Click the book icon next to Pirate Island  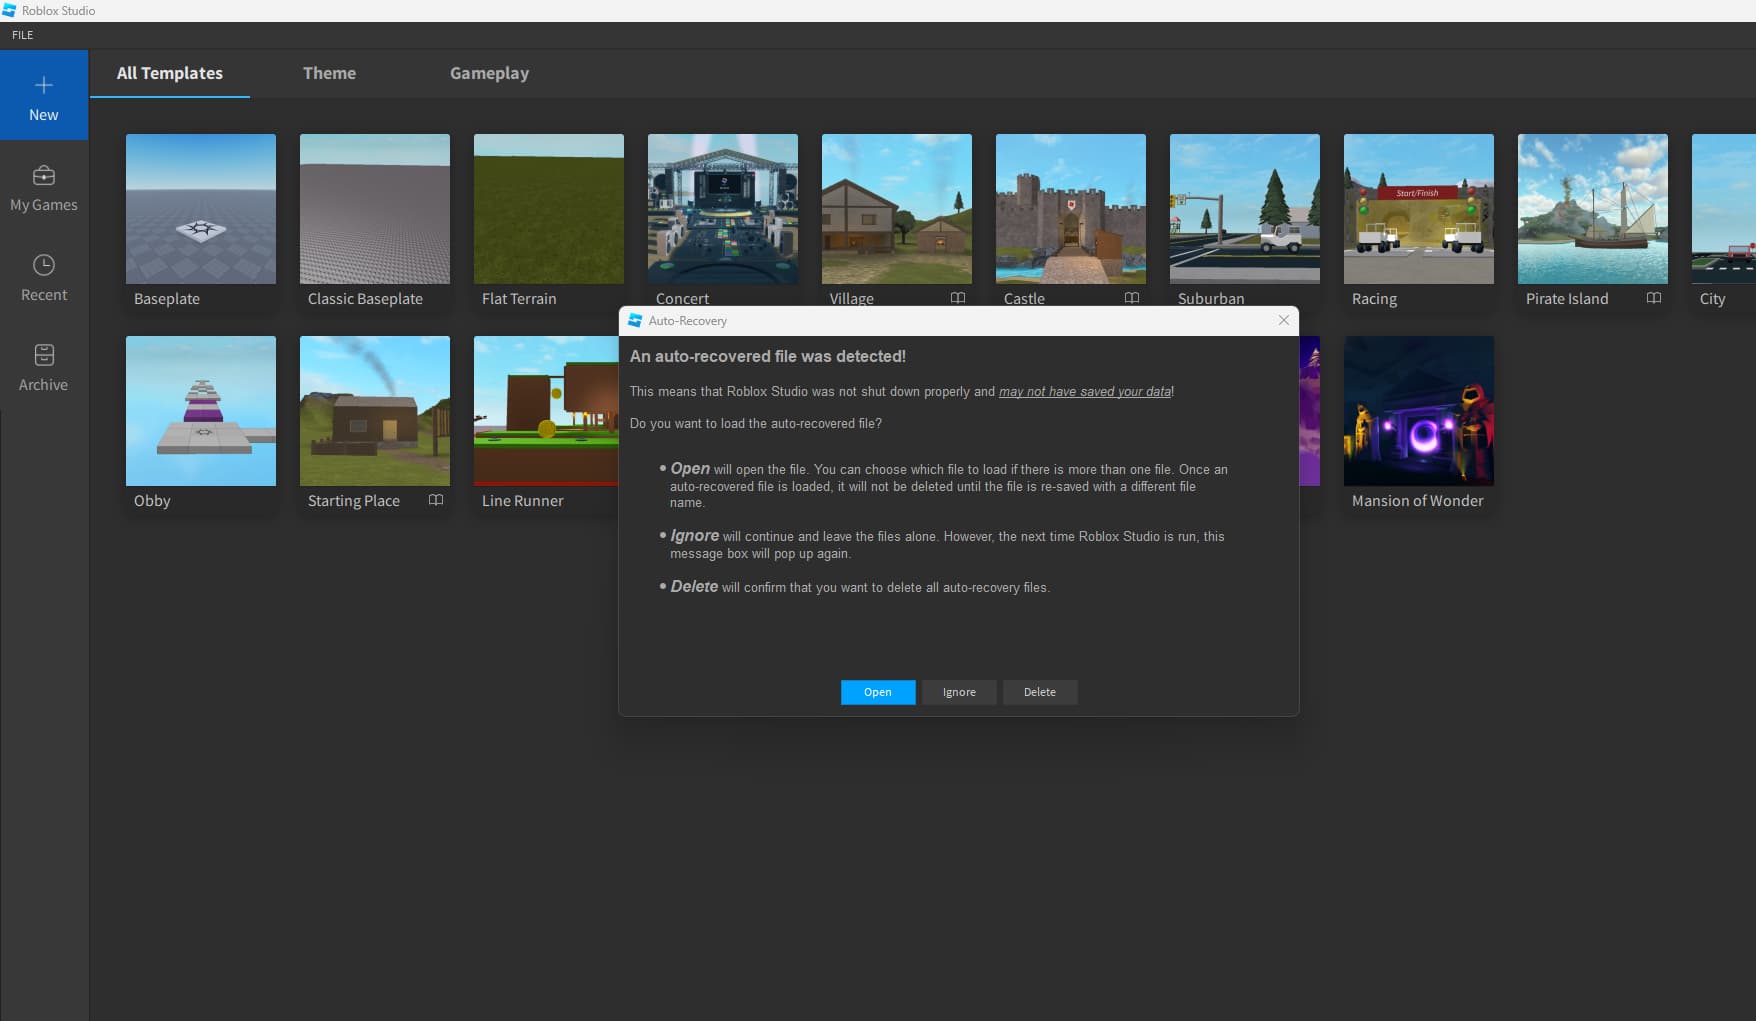tap(1653, 298)
